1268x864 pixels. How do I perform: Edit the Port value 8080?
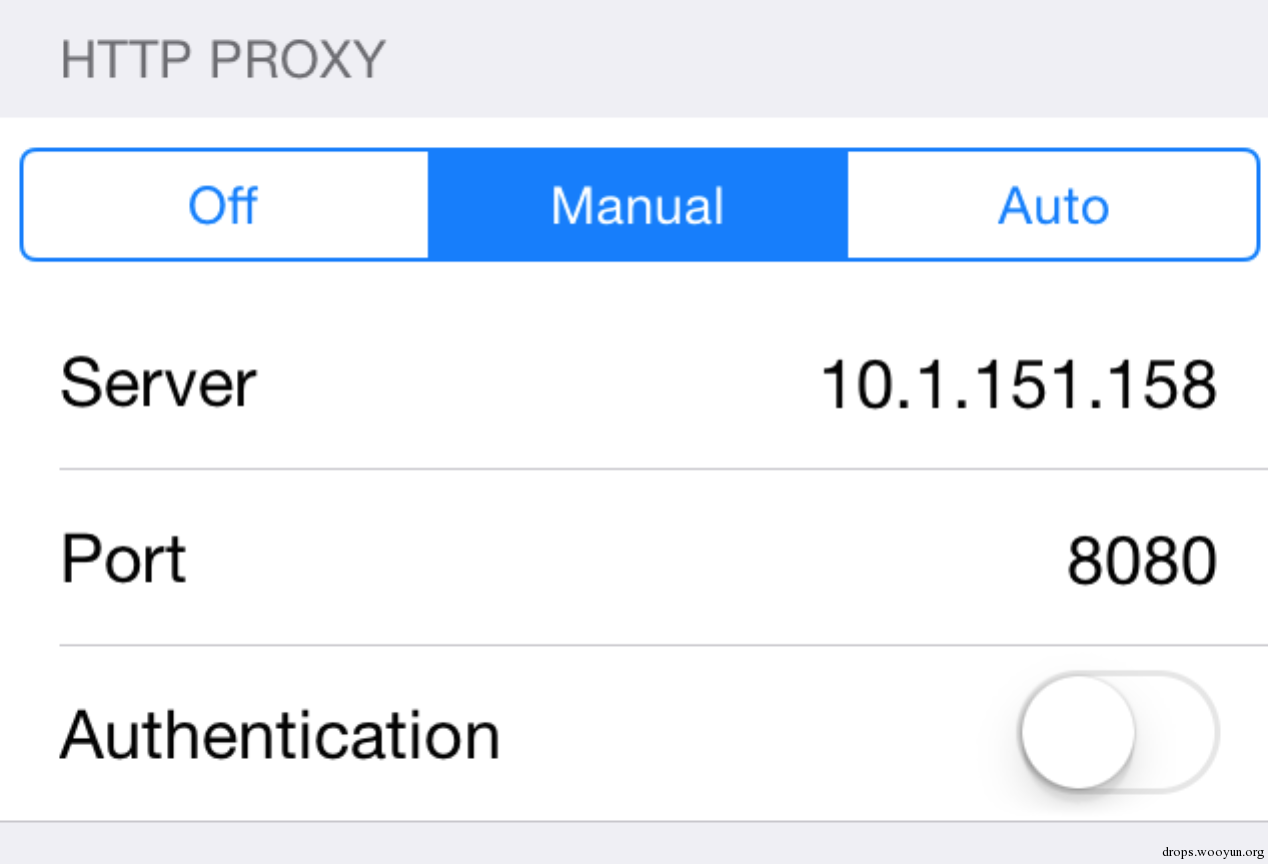tap(1142, 561)
